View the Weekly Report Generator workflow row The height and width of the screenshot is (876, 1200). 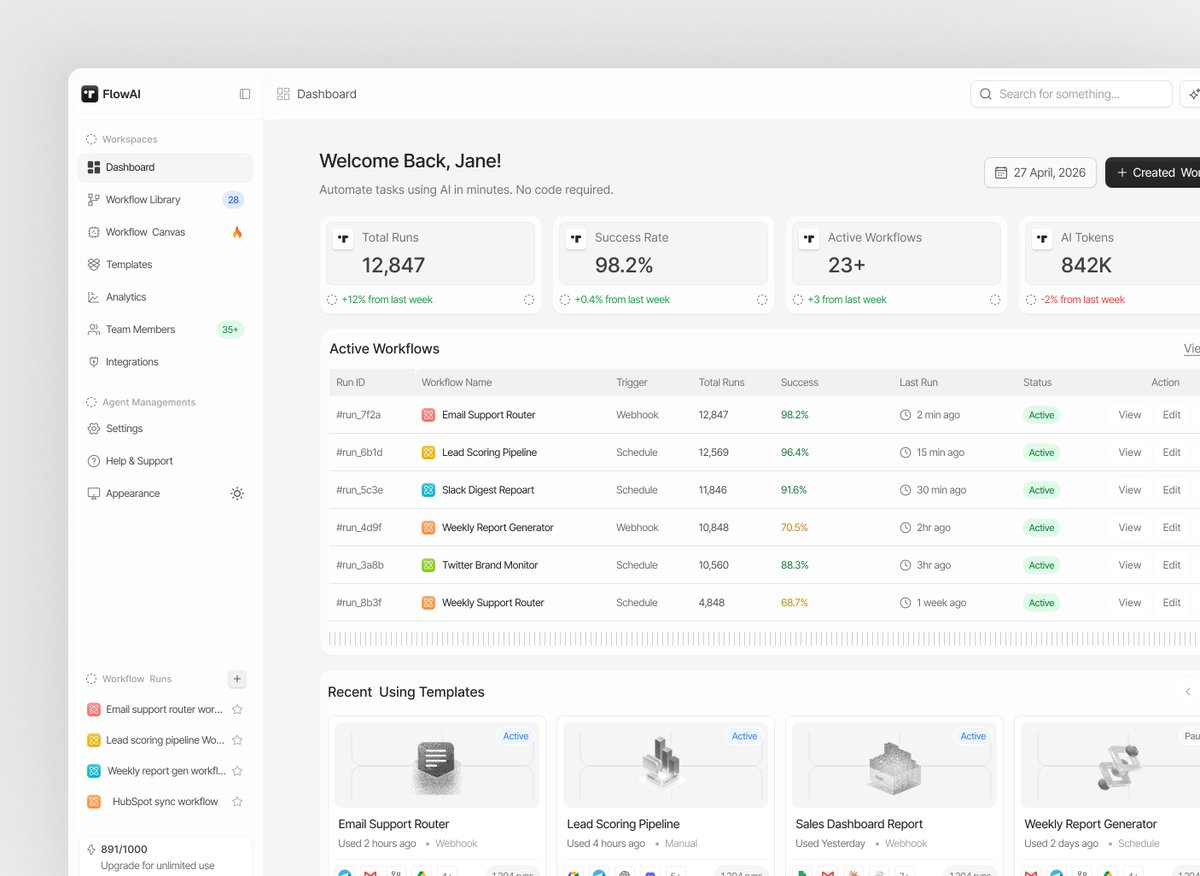pos(1130,528)
